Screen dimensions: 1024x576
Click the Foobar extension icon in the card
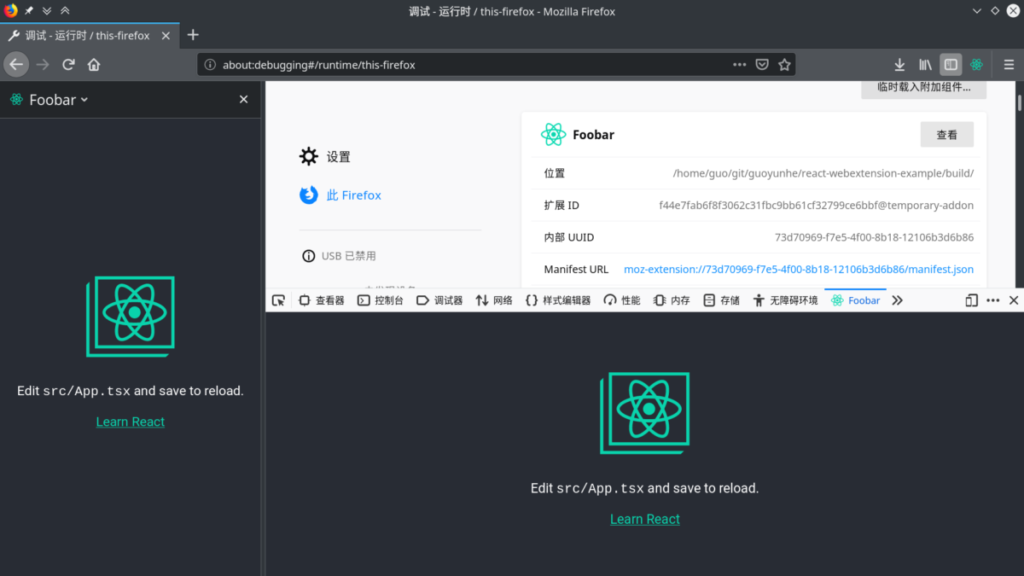553,135
